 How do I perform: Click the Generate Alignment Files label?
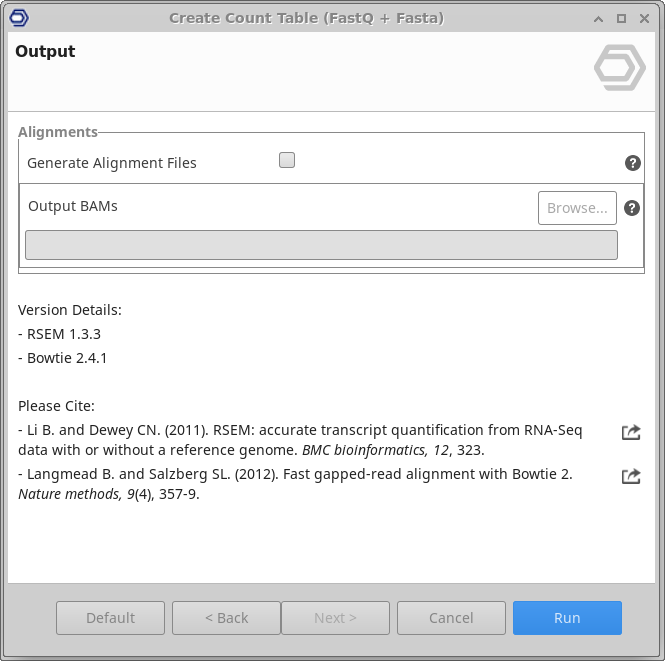click(x=112, y=163)
